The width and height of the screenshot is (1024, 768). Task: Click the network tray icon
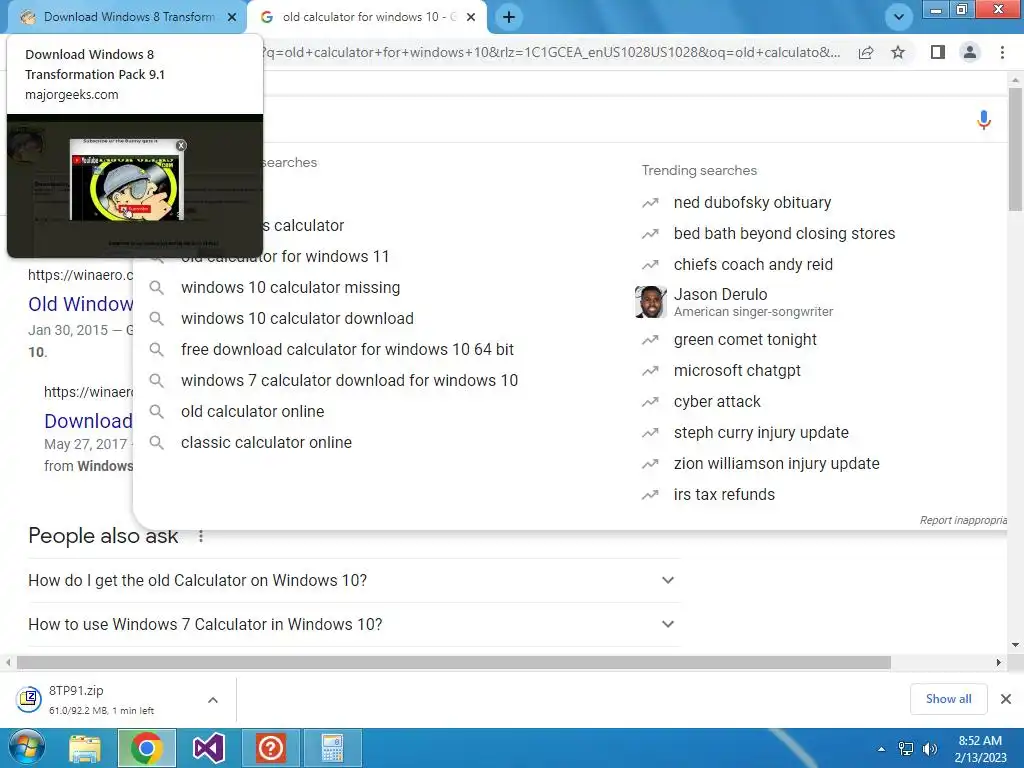click(x=906, y=749)
